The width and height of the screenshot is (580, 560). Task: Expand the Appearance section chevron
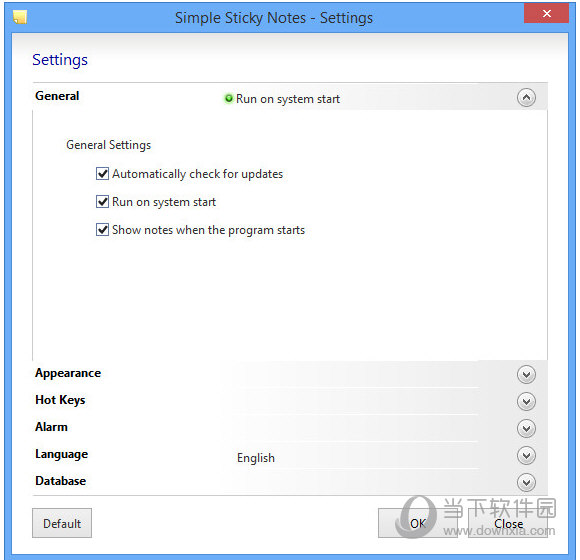(526, 374)
